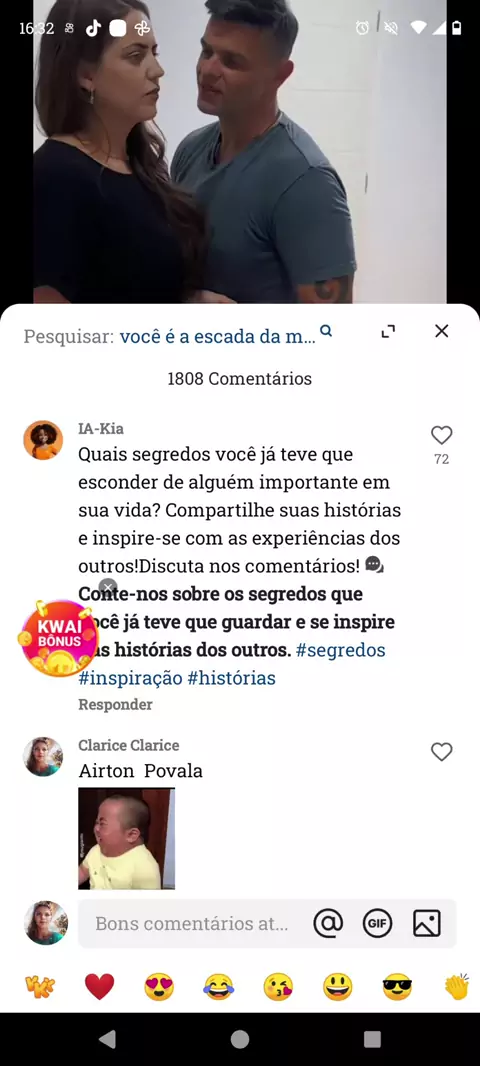Close the comments panel

(441, 331)
